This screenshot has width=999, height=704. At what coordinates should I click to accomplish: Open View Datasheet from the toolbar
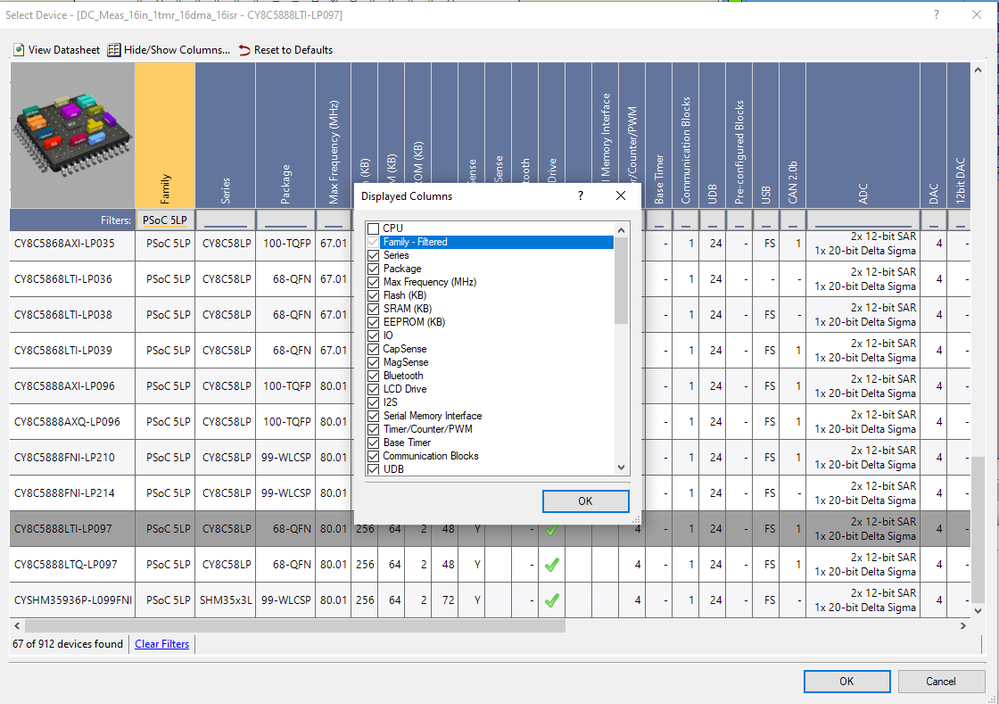[57, 50]
